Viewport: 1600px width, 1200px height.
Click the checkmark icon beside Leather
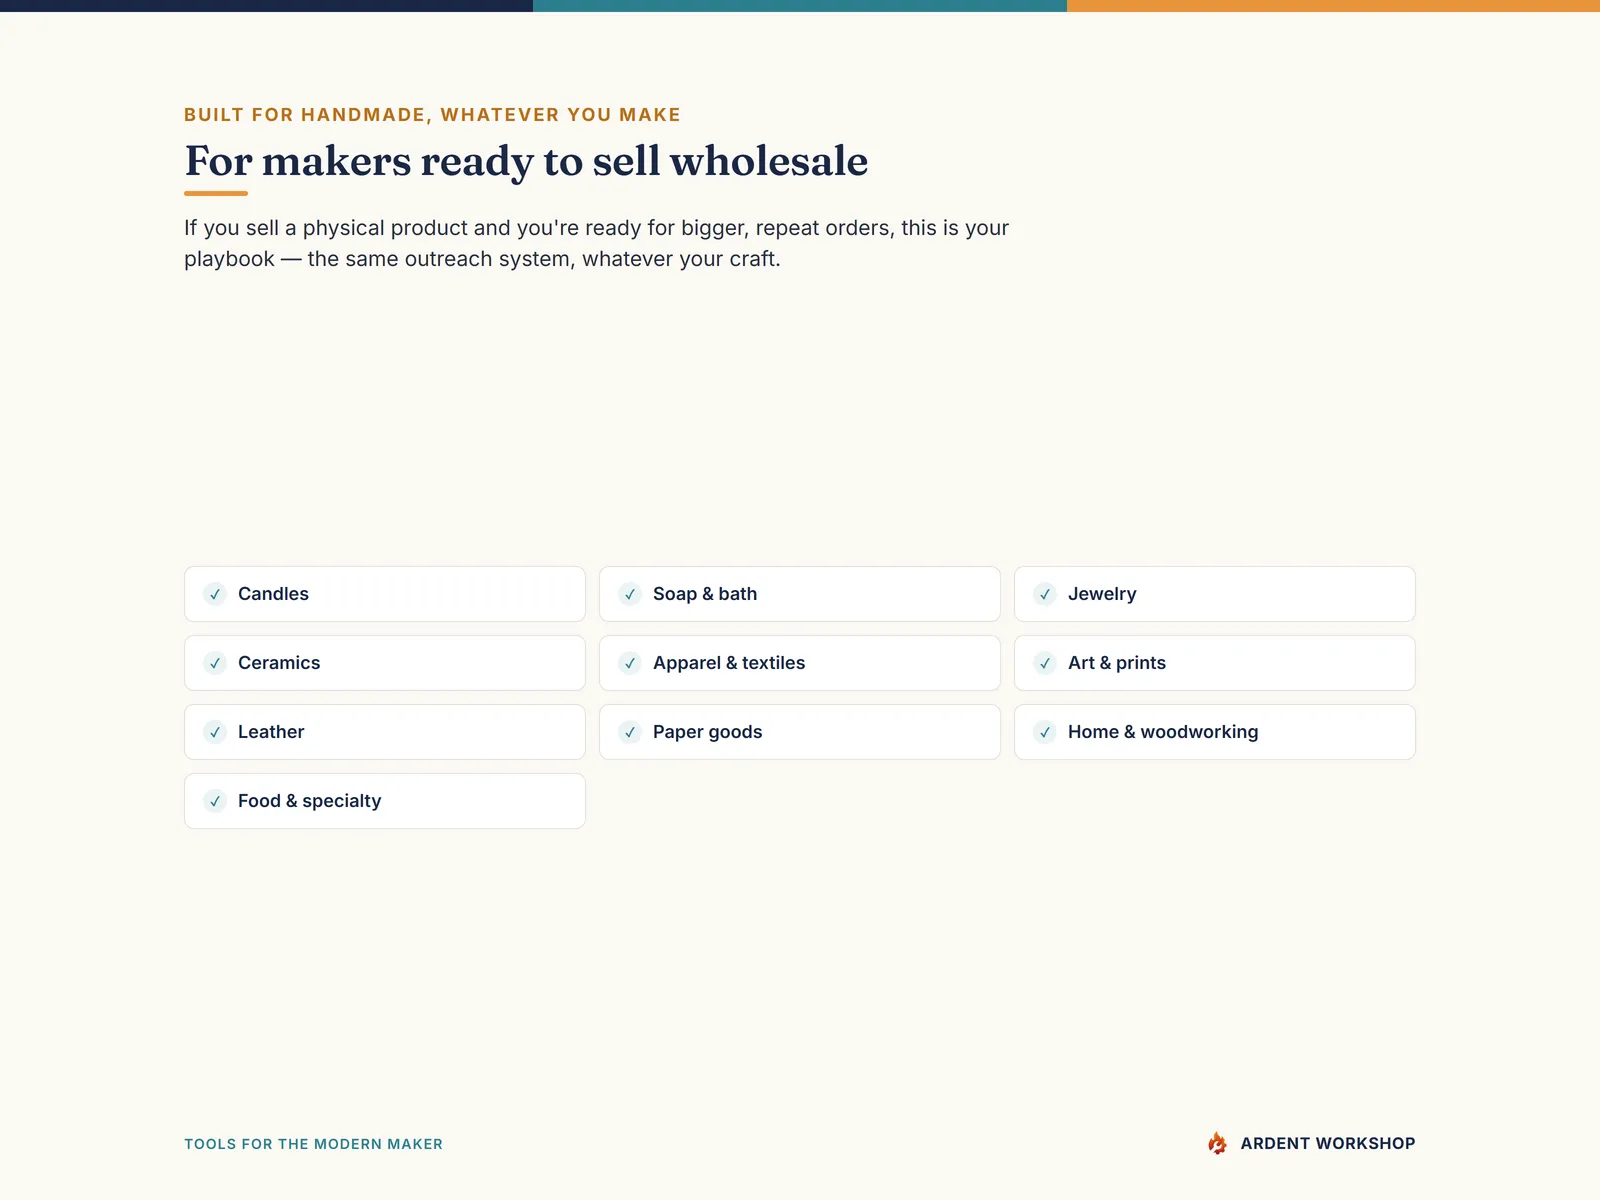(x=215, y=732)
